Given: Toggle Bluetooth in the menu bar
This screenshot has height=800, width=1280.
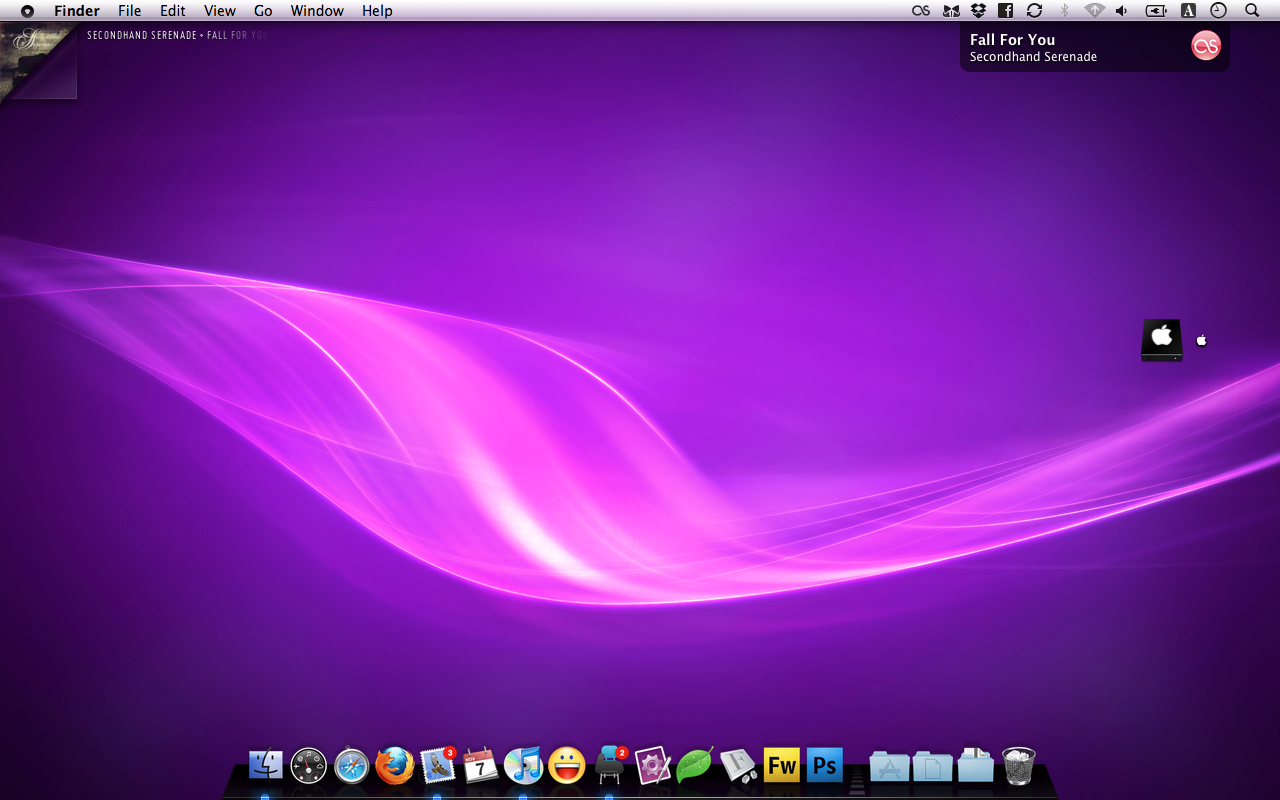Looking at the screenshot, I should 1064,10.
